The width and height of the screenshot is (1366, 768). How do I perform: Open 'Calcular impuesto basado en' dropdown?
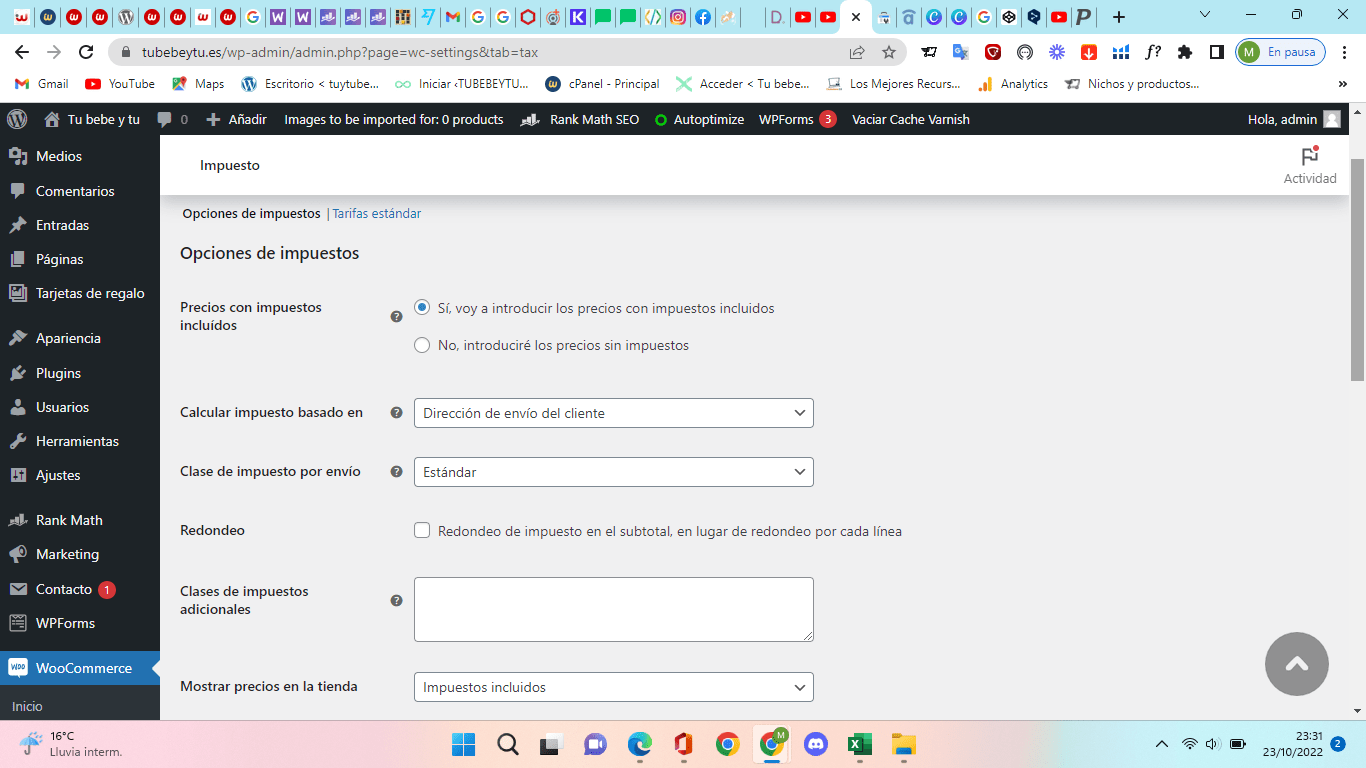click(x=613, y=413)
